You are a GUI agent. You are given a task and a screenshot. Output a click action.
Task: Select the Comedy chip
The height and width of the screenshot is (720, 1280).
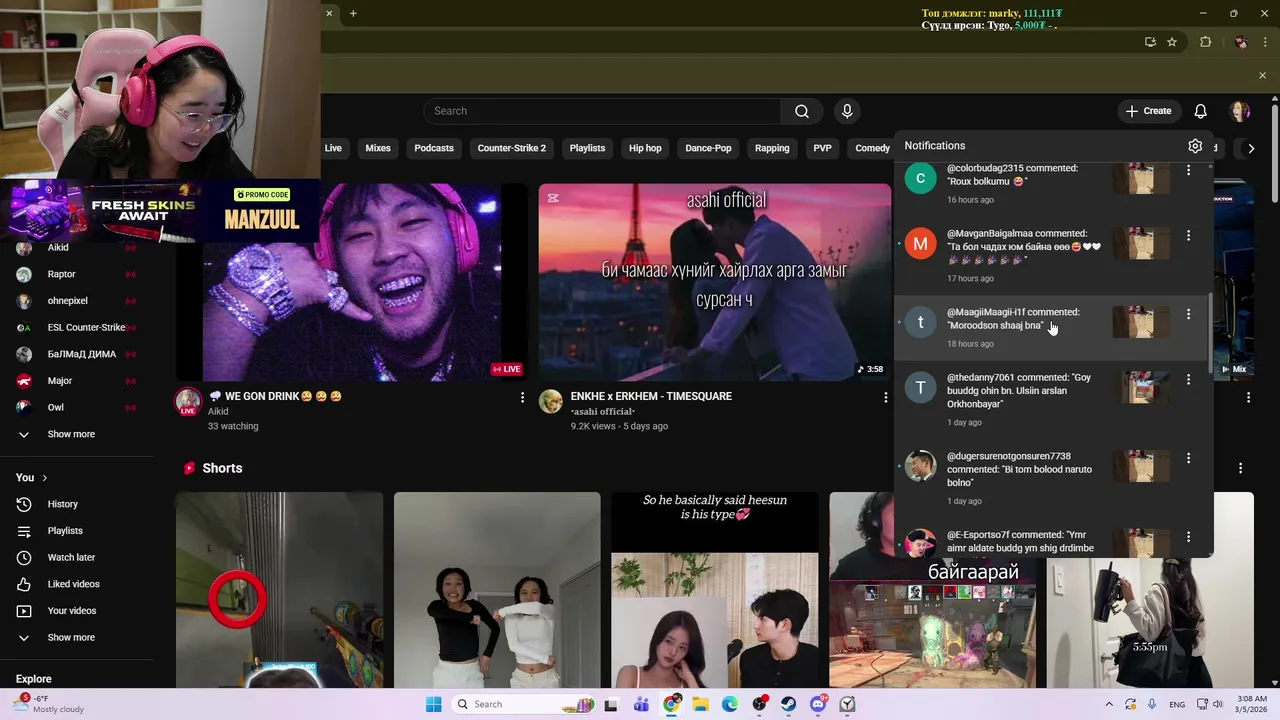(x=872, y=148)
